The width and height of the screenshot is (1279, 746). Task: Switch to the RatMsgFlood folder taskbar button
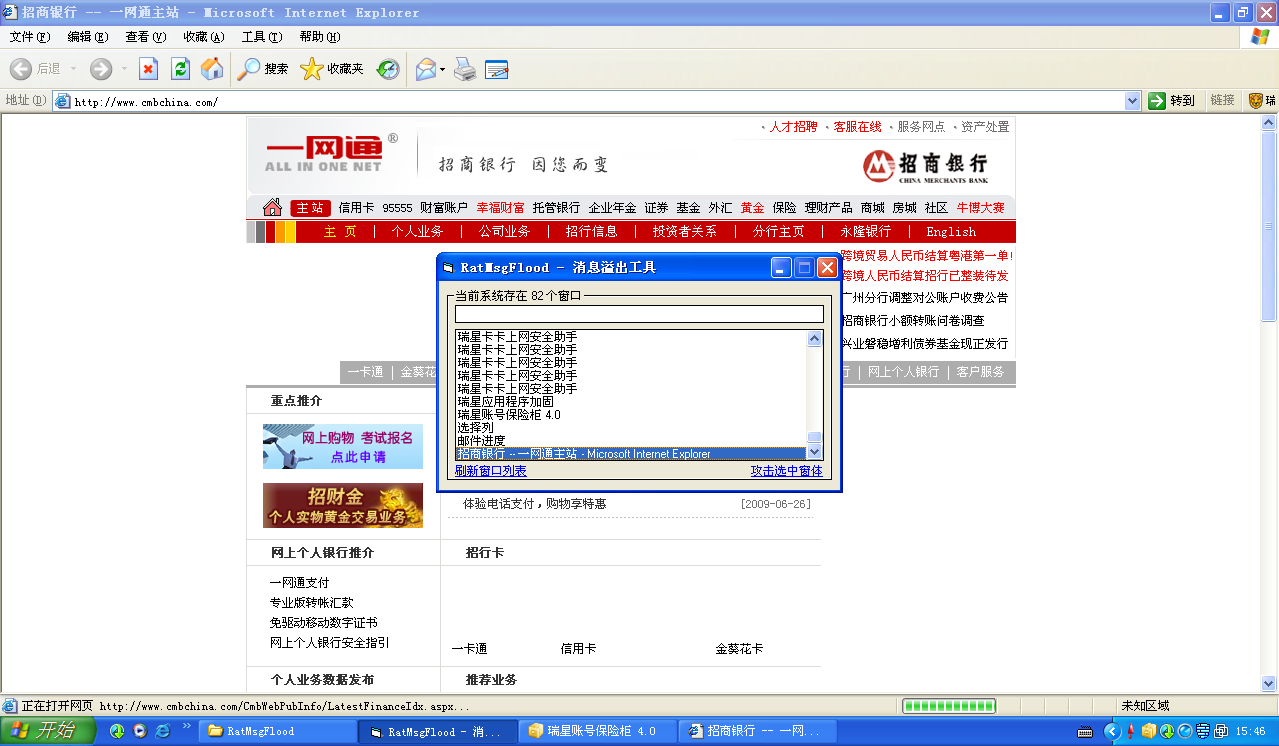click(277, 731)
